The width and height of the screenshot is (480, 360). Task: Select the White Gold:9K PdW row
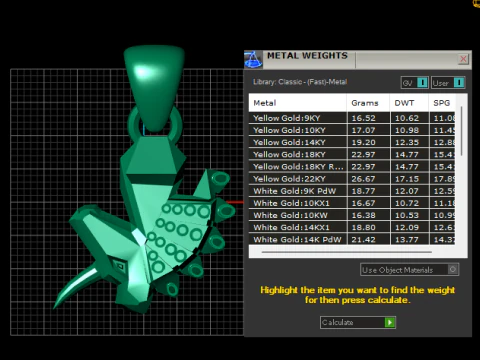(x=352, y=191)
